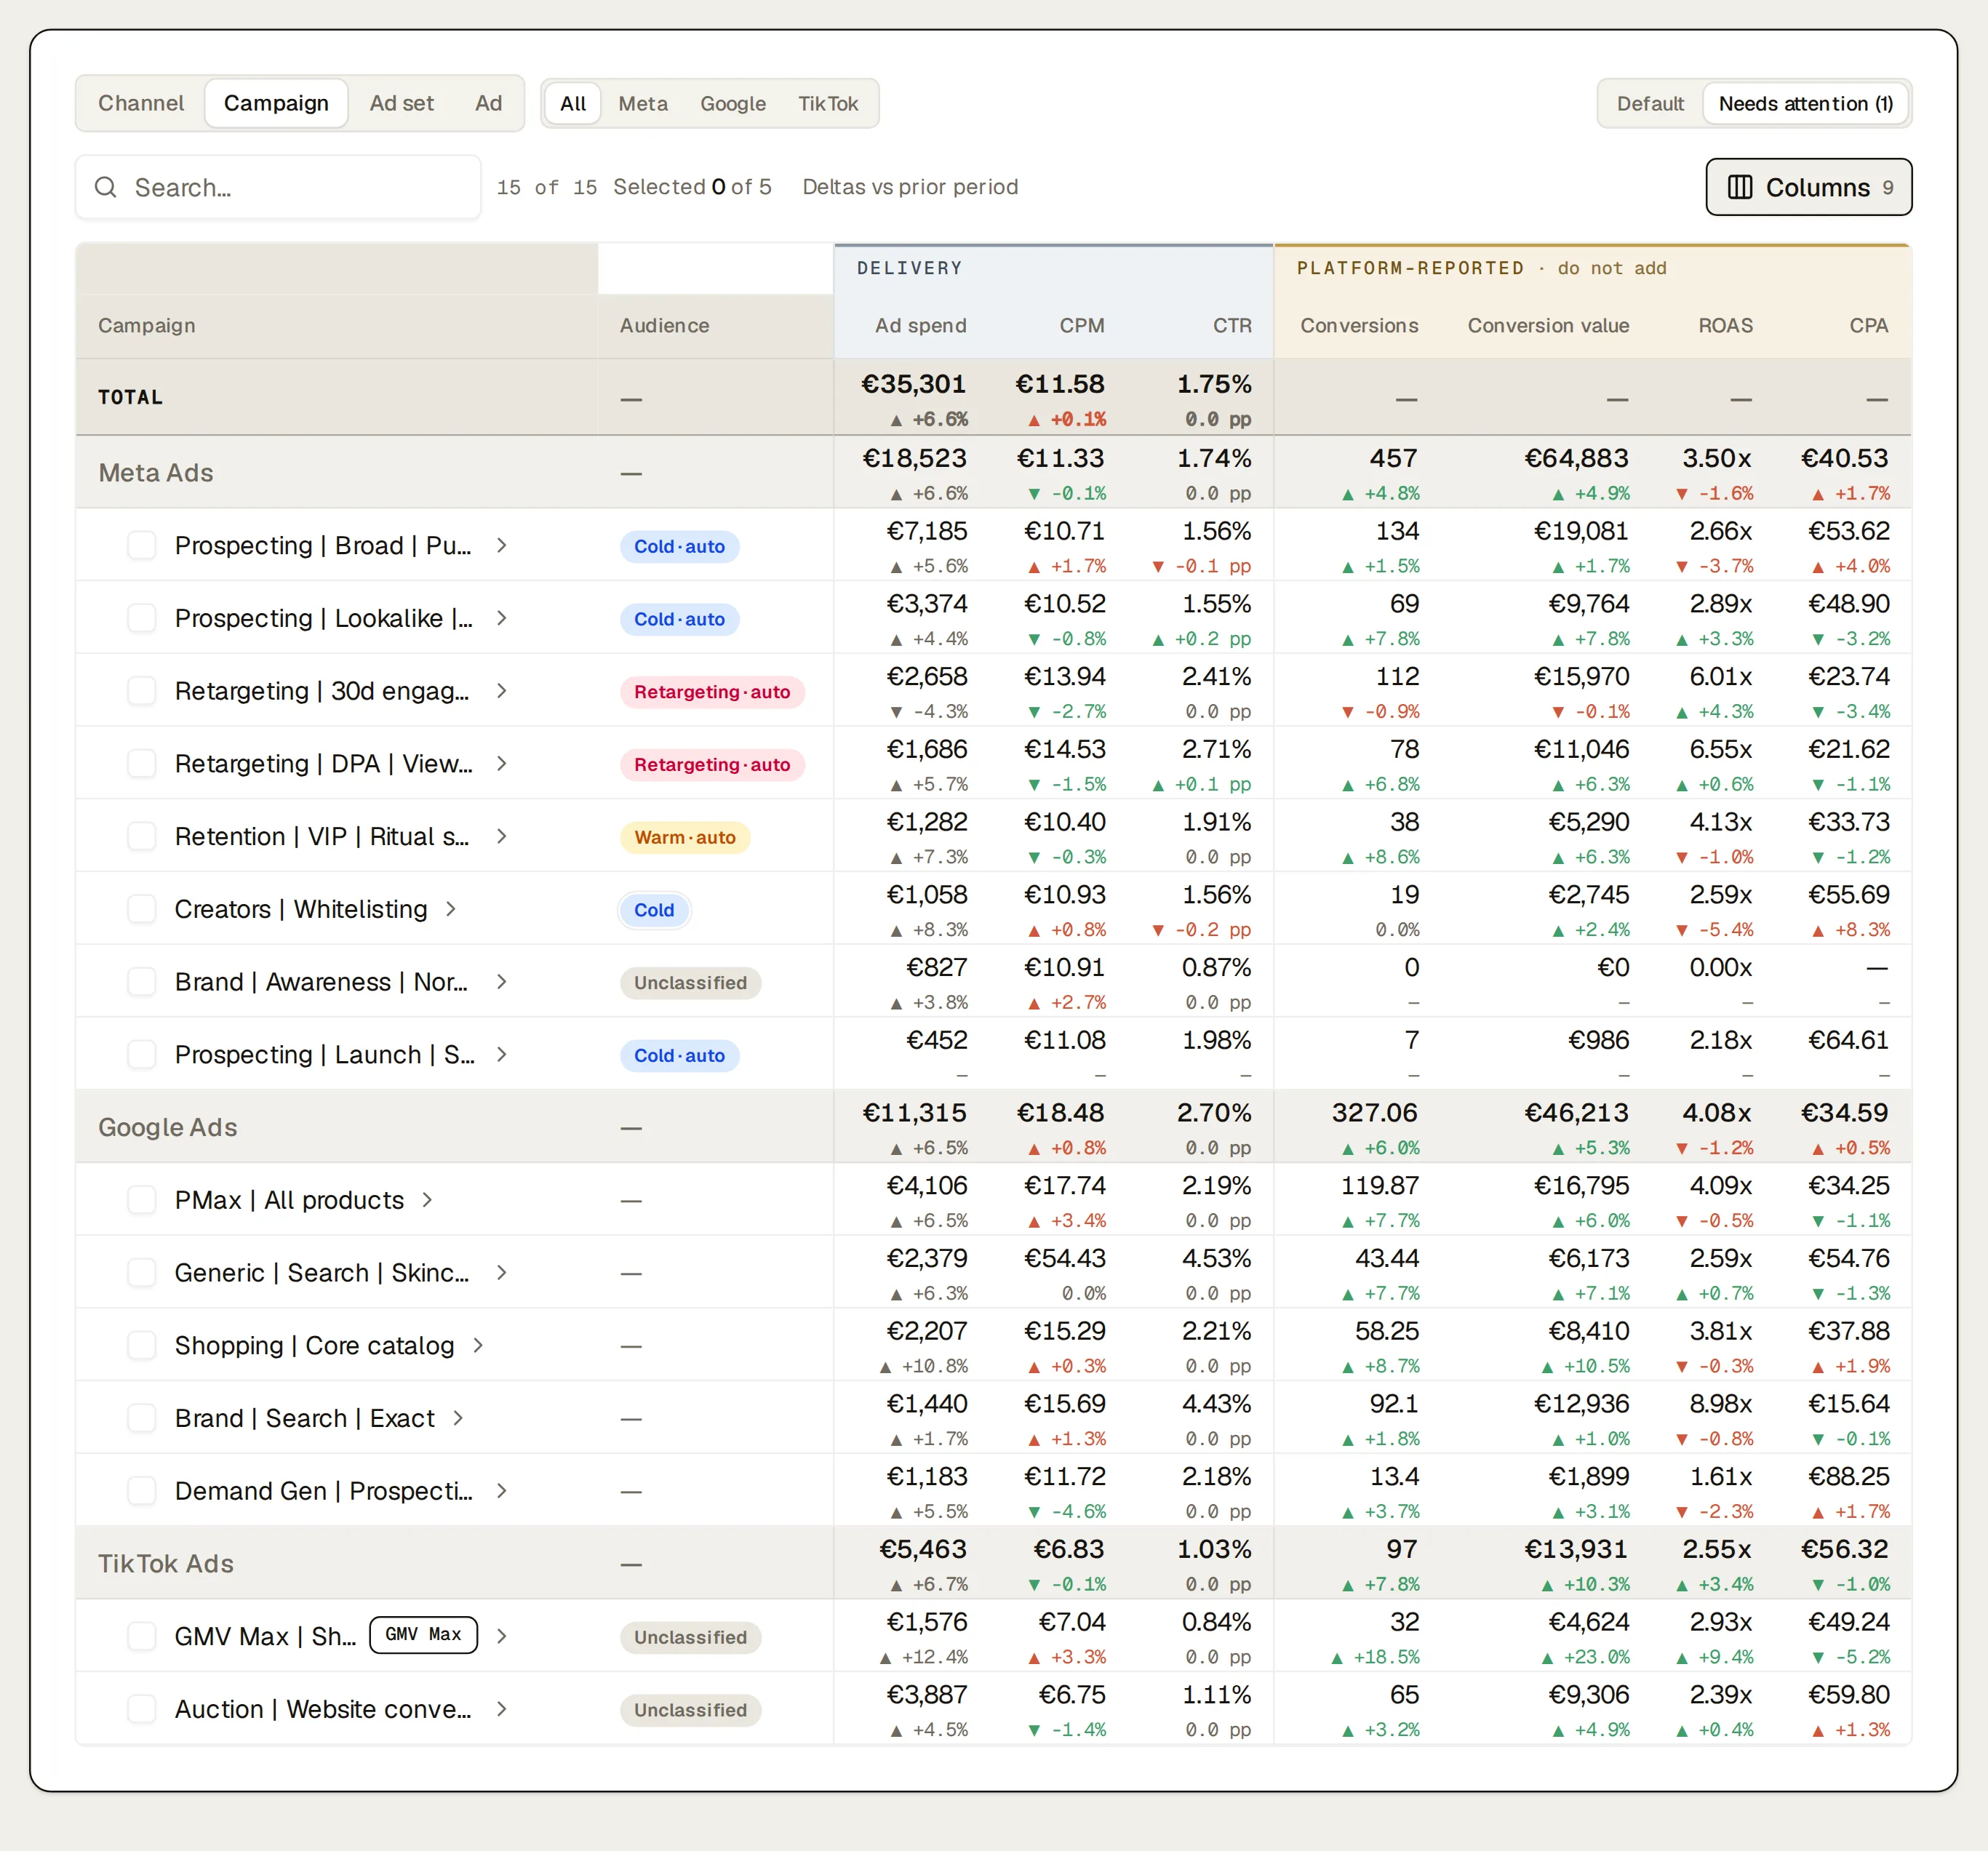Filter by Google platform
The height and width of the screenshot is (1851, 1988).
point(733,103)
